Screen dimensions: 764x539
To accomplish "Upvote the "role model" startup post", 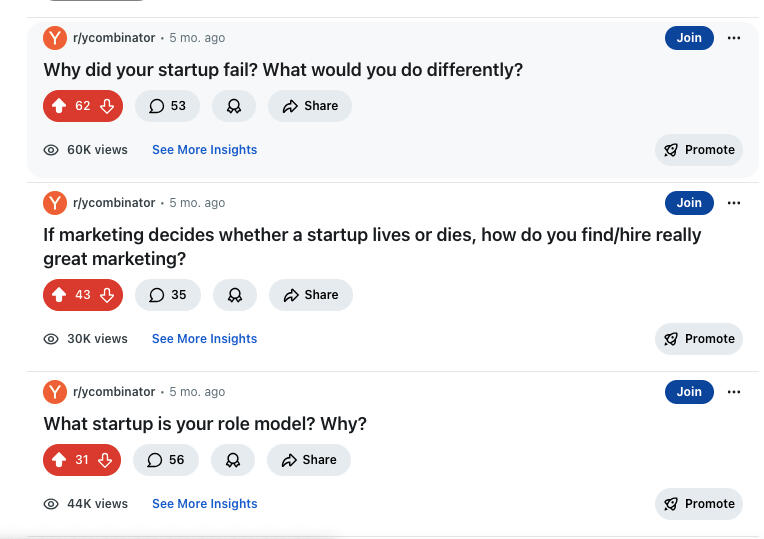I will 59,460.
